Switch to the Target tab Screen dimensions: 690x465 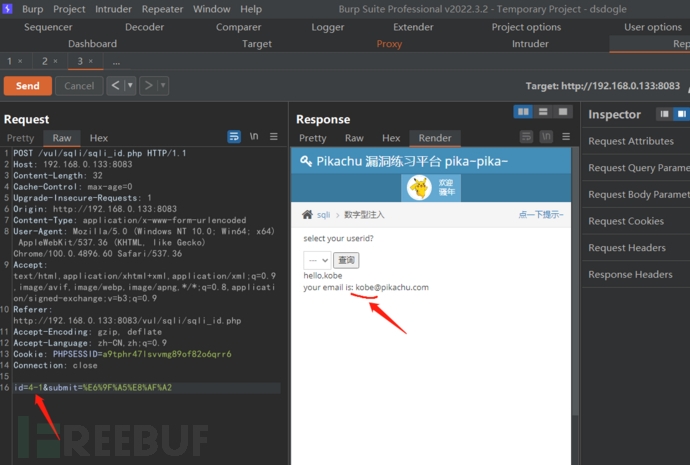[257, 44]
